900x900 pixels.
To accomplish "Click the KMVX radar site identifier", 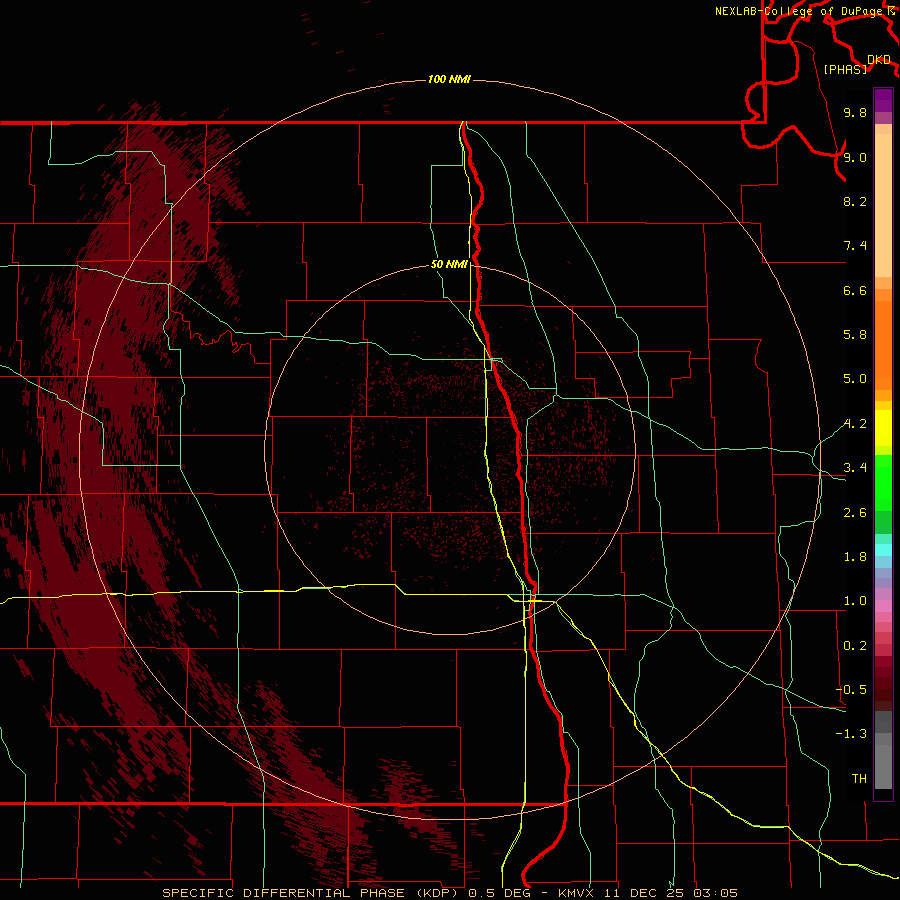I will pos(575,893).
